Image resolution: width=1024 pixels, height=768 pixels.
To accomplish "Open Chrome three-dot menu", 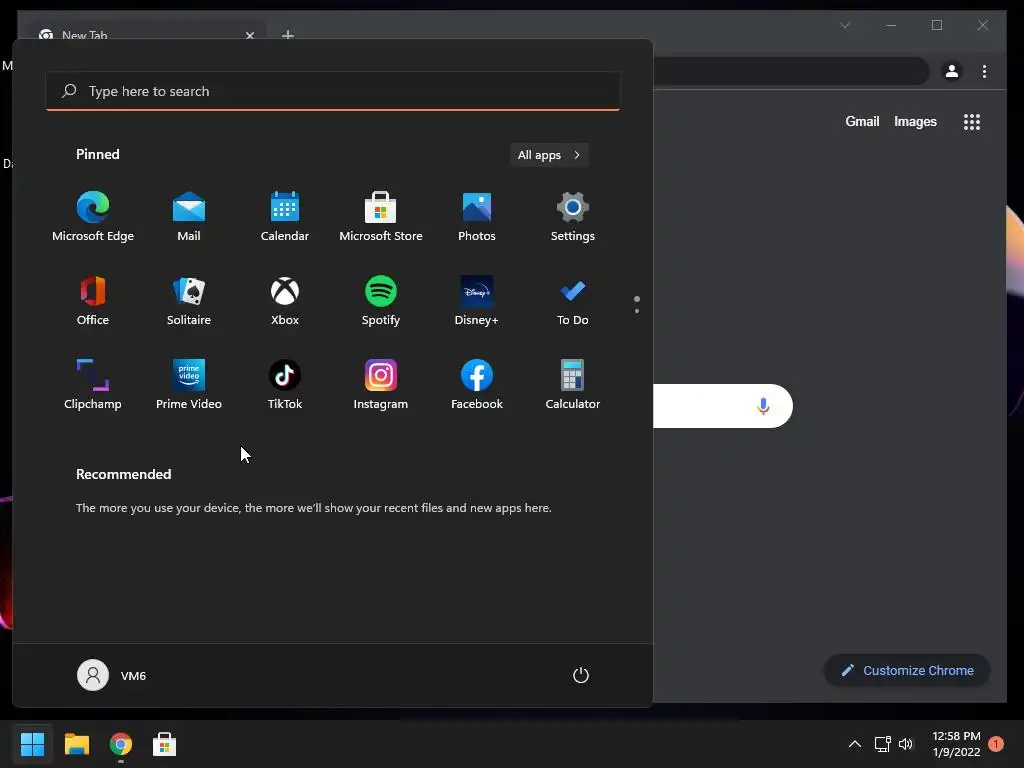I will [x=984, y=71].
